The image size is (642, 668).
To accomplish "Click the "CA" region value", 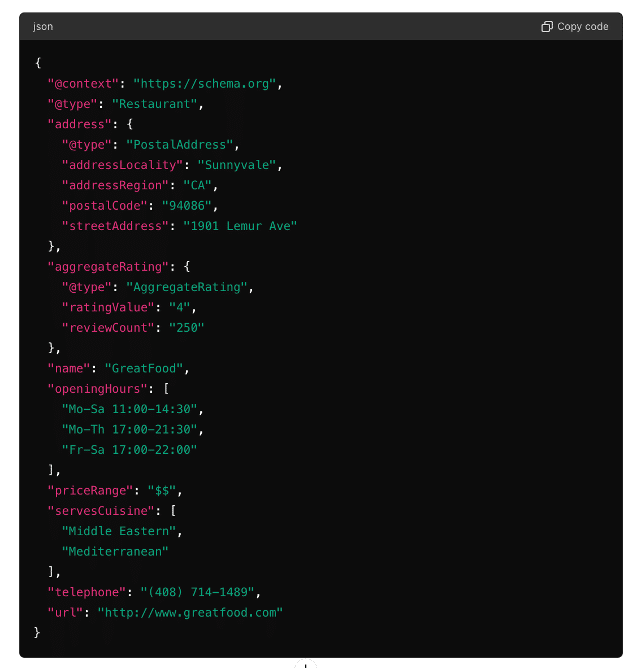I will click(x=198, y=185).
